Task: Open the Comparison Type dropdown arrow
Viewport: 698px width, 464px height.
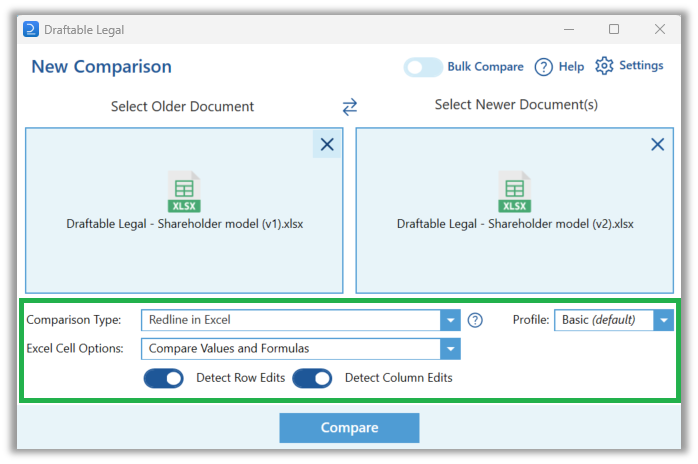Action: [x=450, y=320]
